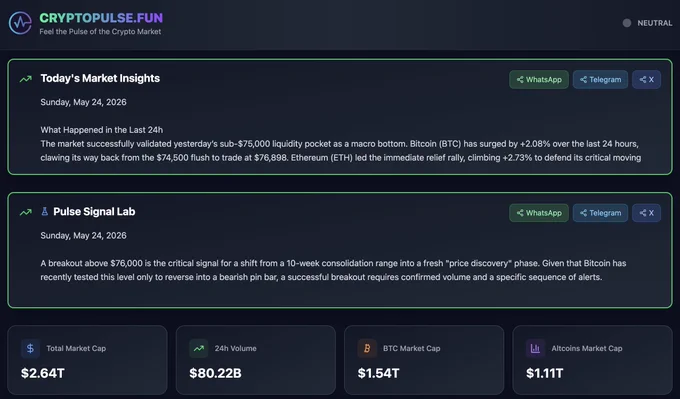Open the CRYPTOPULSE.FUN site title

pos(101,18)
